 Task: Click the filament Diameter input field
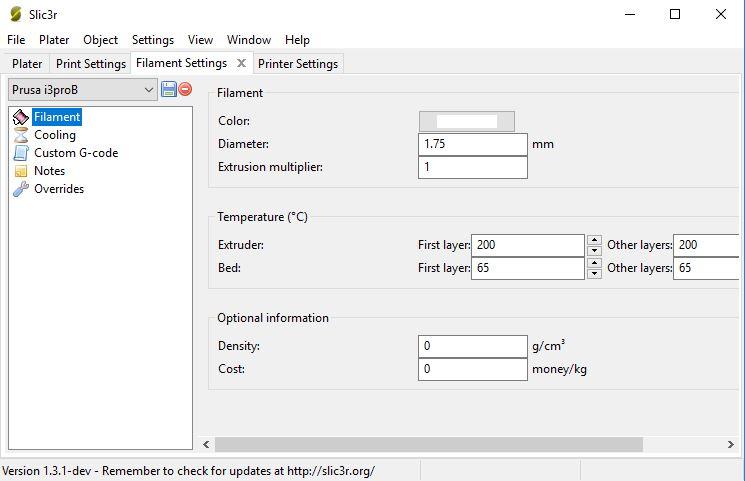click(x=472, y=144)
